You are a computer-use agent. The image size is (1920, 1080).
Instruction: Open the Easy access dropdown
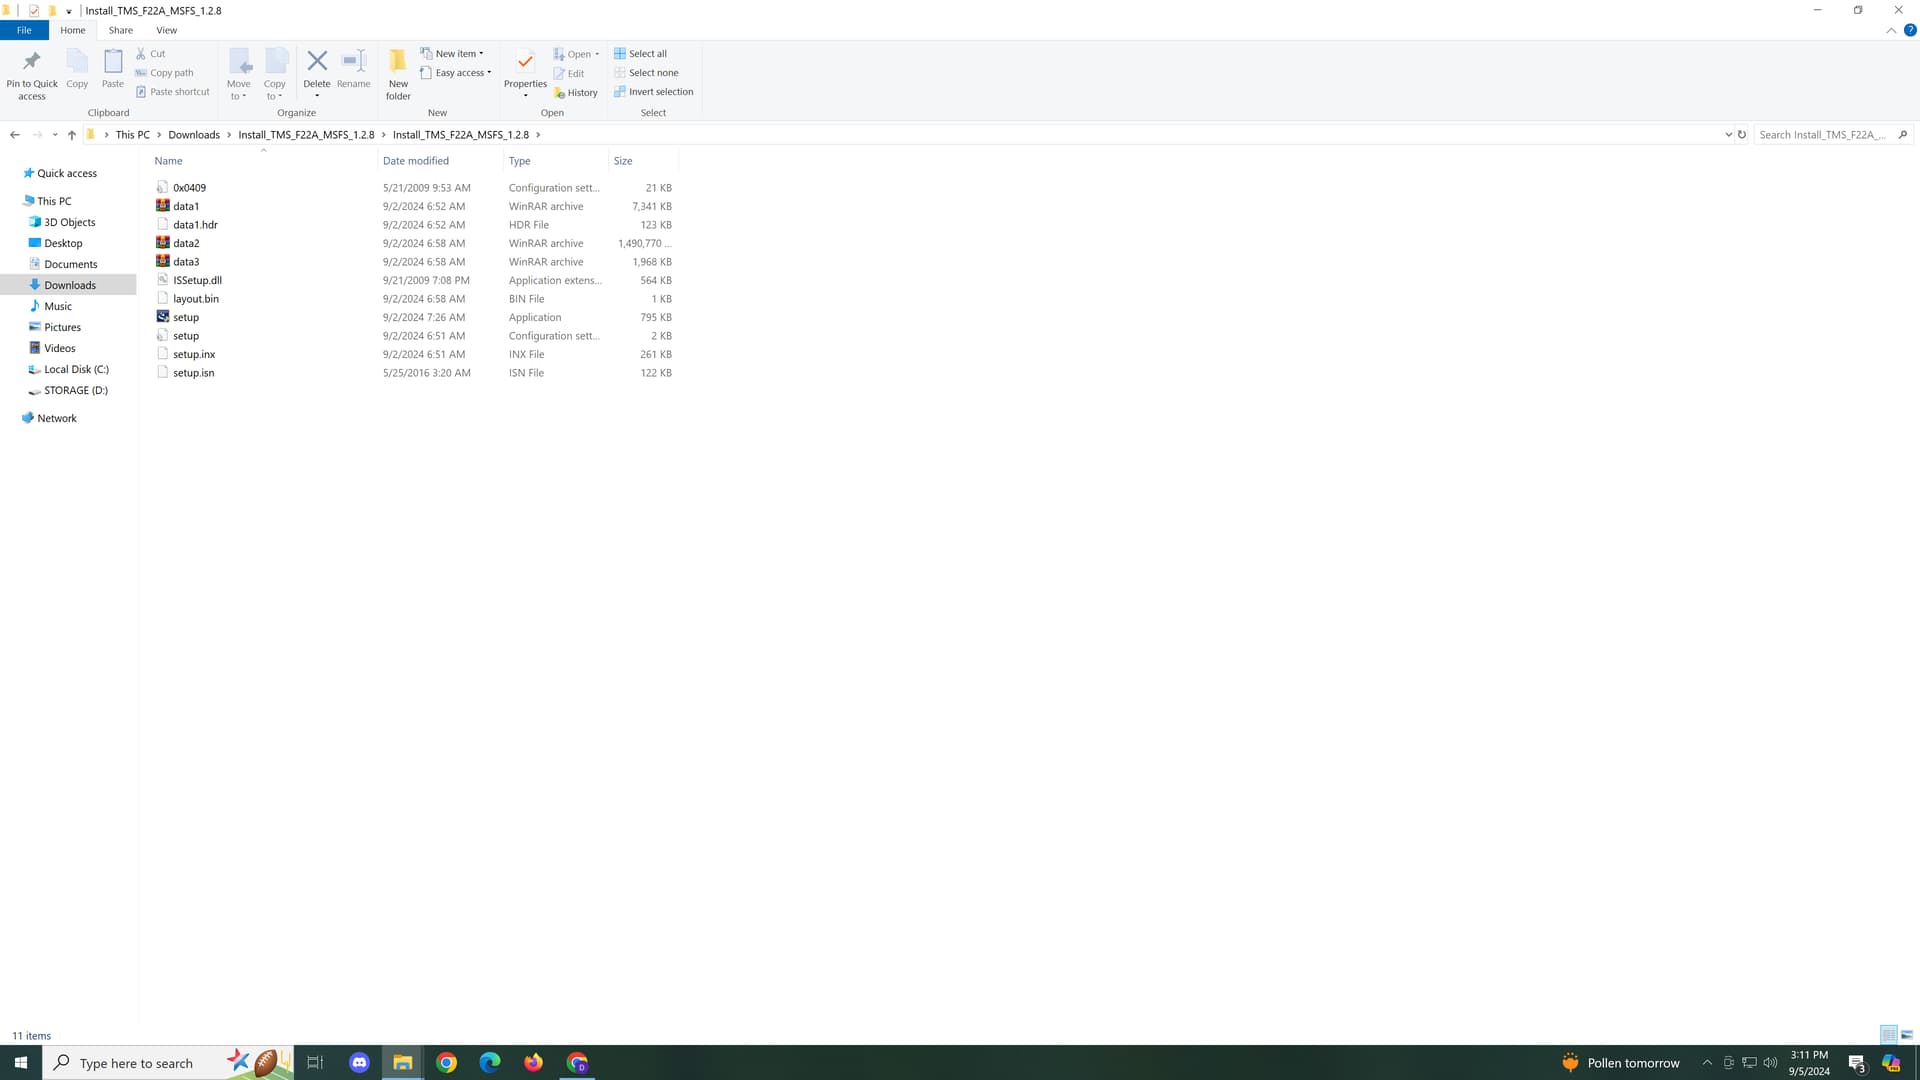[457, 73]
